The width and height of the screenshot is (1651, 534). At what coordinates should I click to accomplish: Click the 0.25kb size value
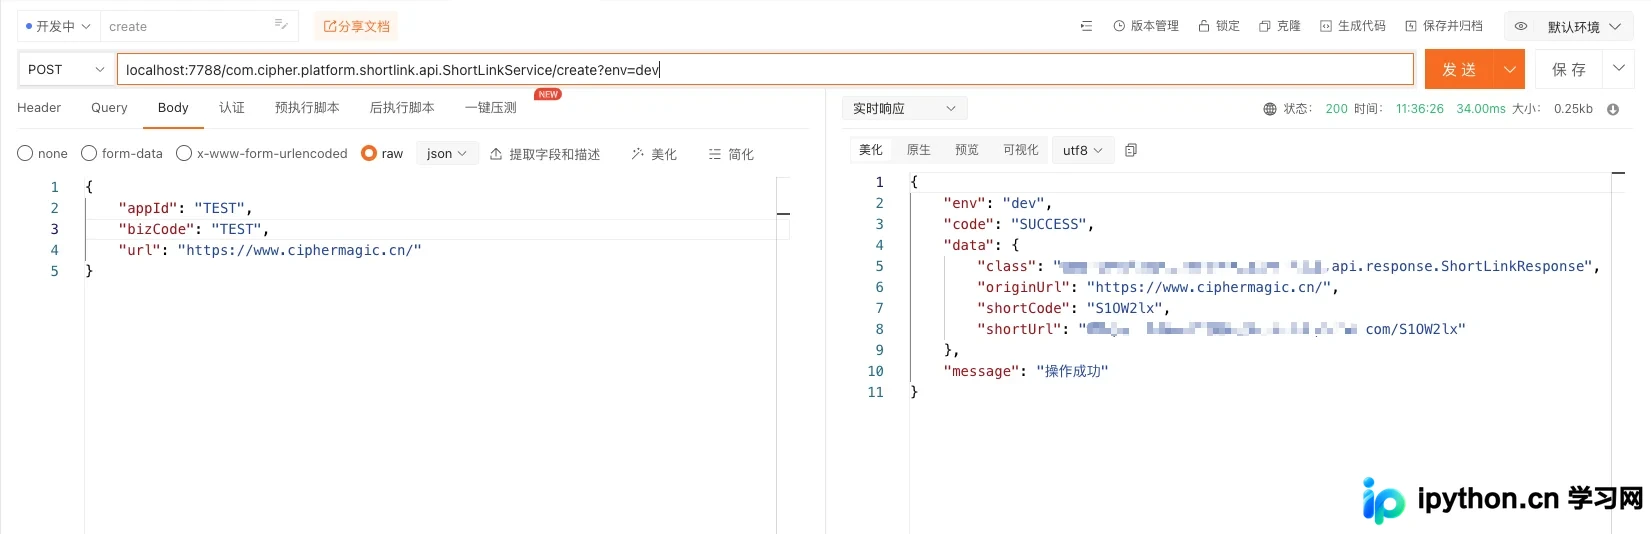1573,109
